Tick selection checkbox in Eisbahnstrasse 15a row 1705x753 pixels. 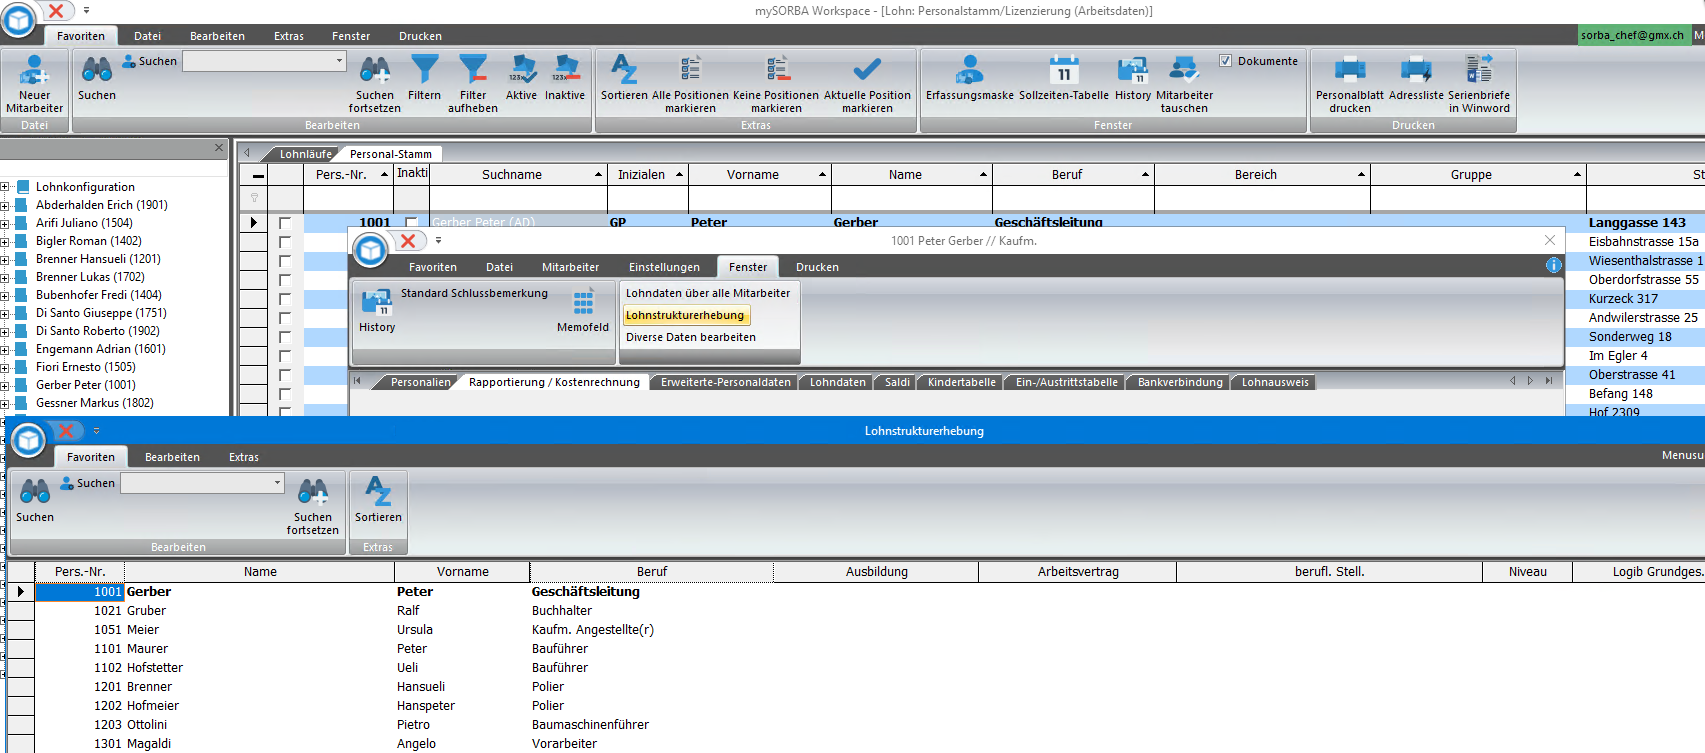click(x=285, y=242)
